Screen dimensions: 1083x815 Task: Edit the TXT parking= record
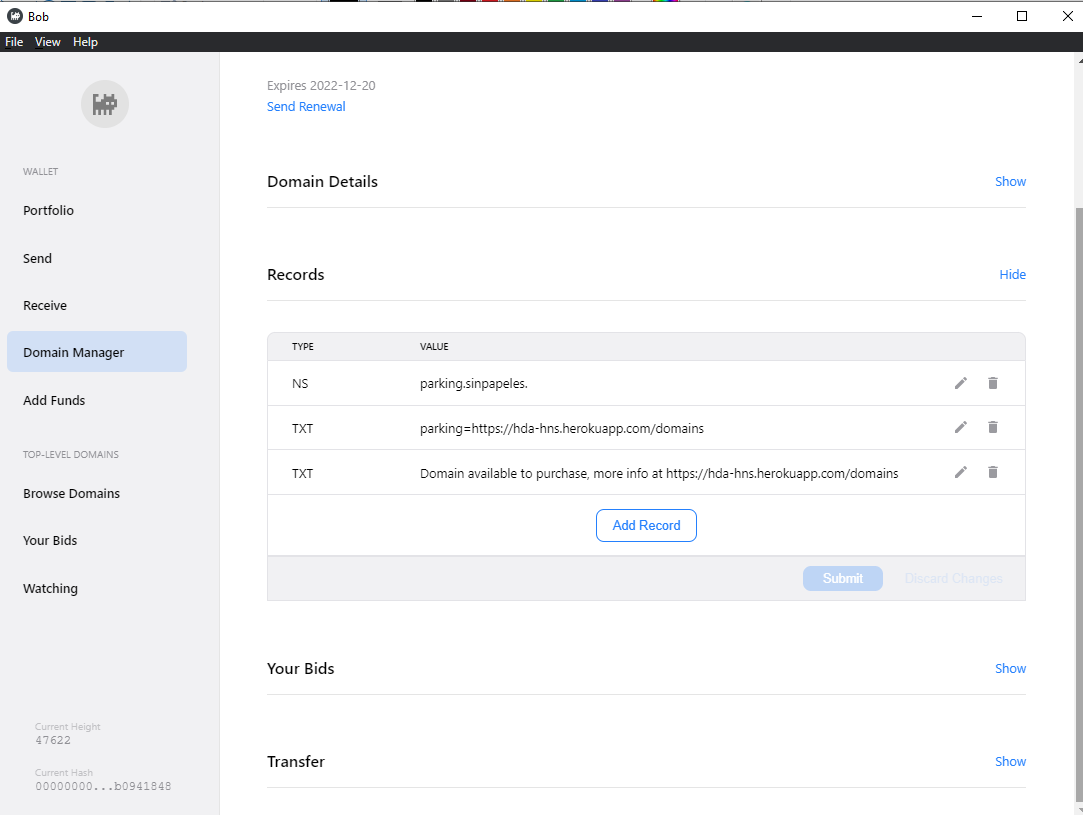(x=961, y=427)
